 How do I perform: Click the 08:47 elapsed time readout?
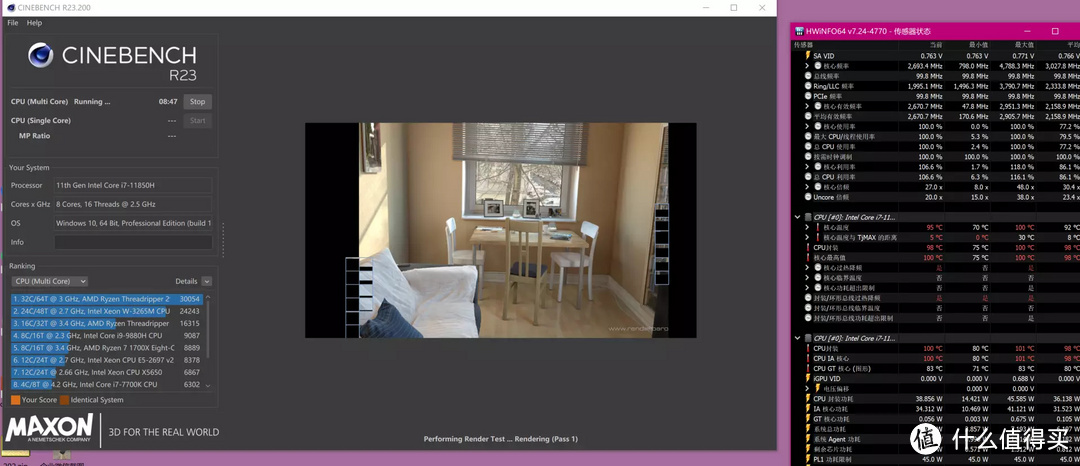(x=168, y=102)
